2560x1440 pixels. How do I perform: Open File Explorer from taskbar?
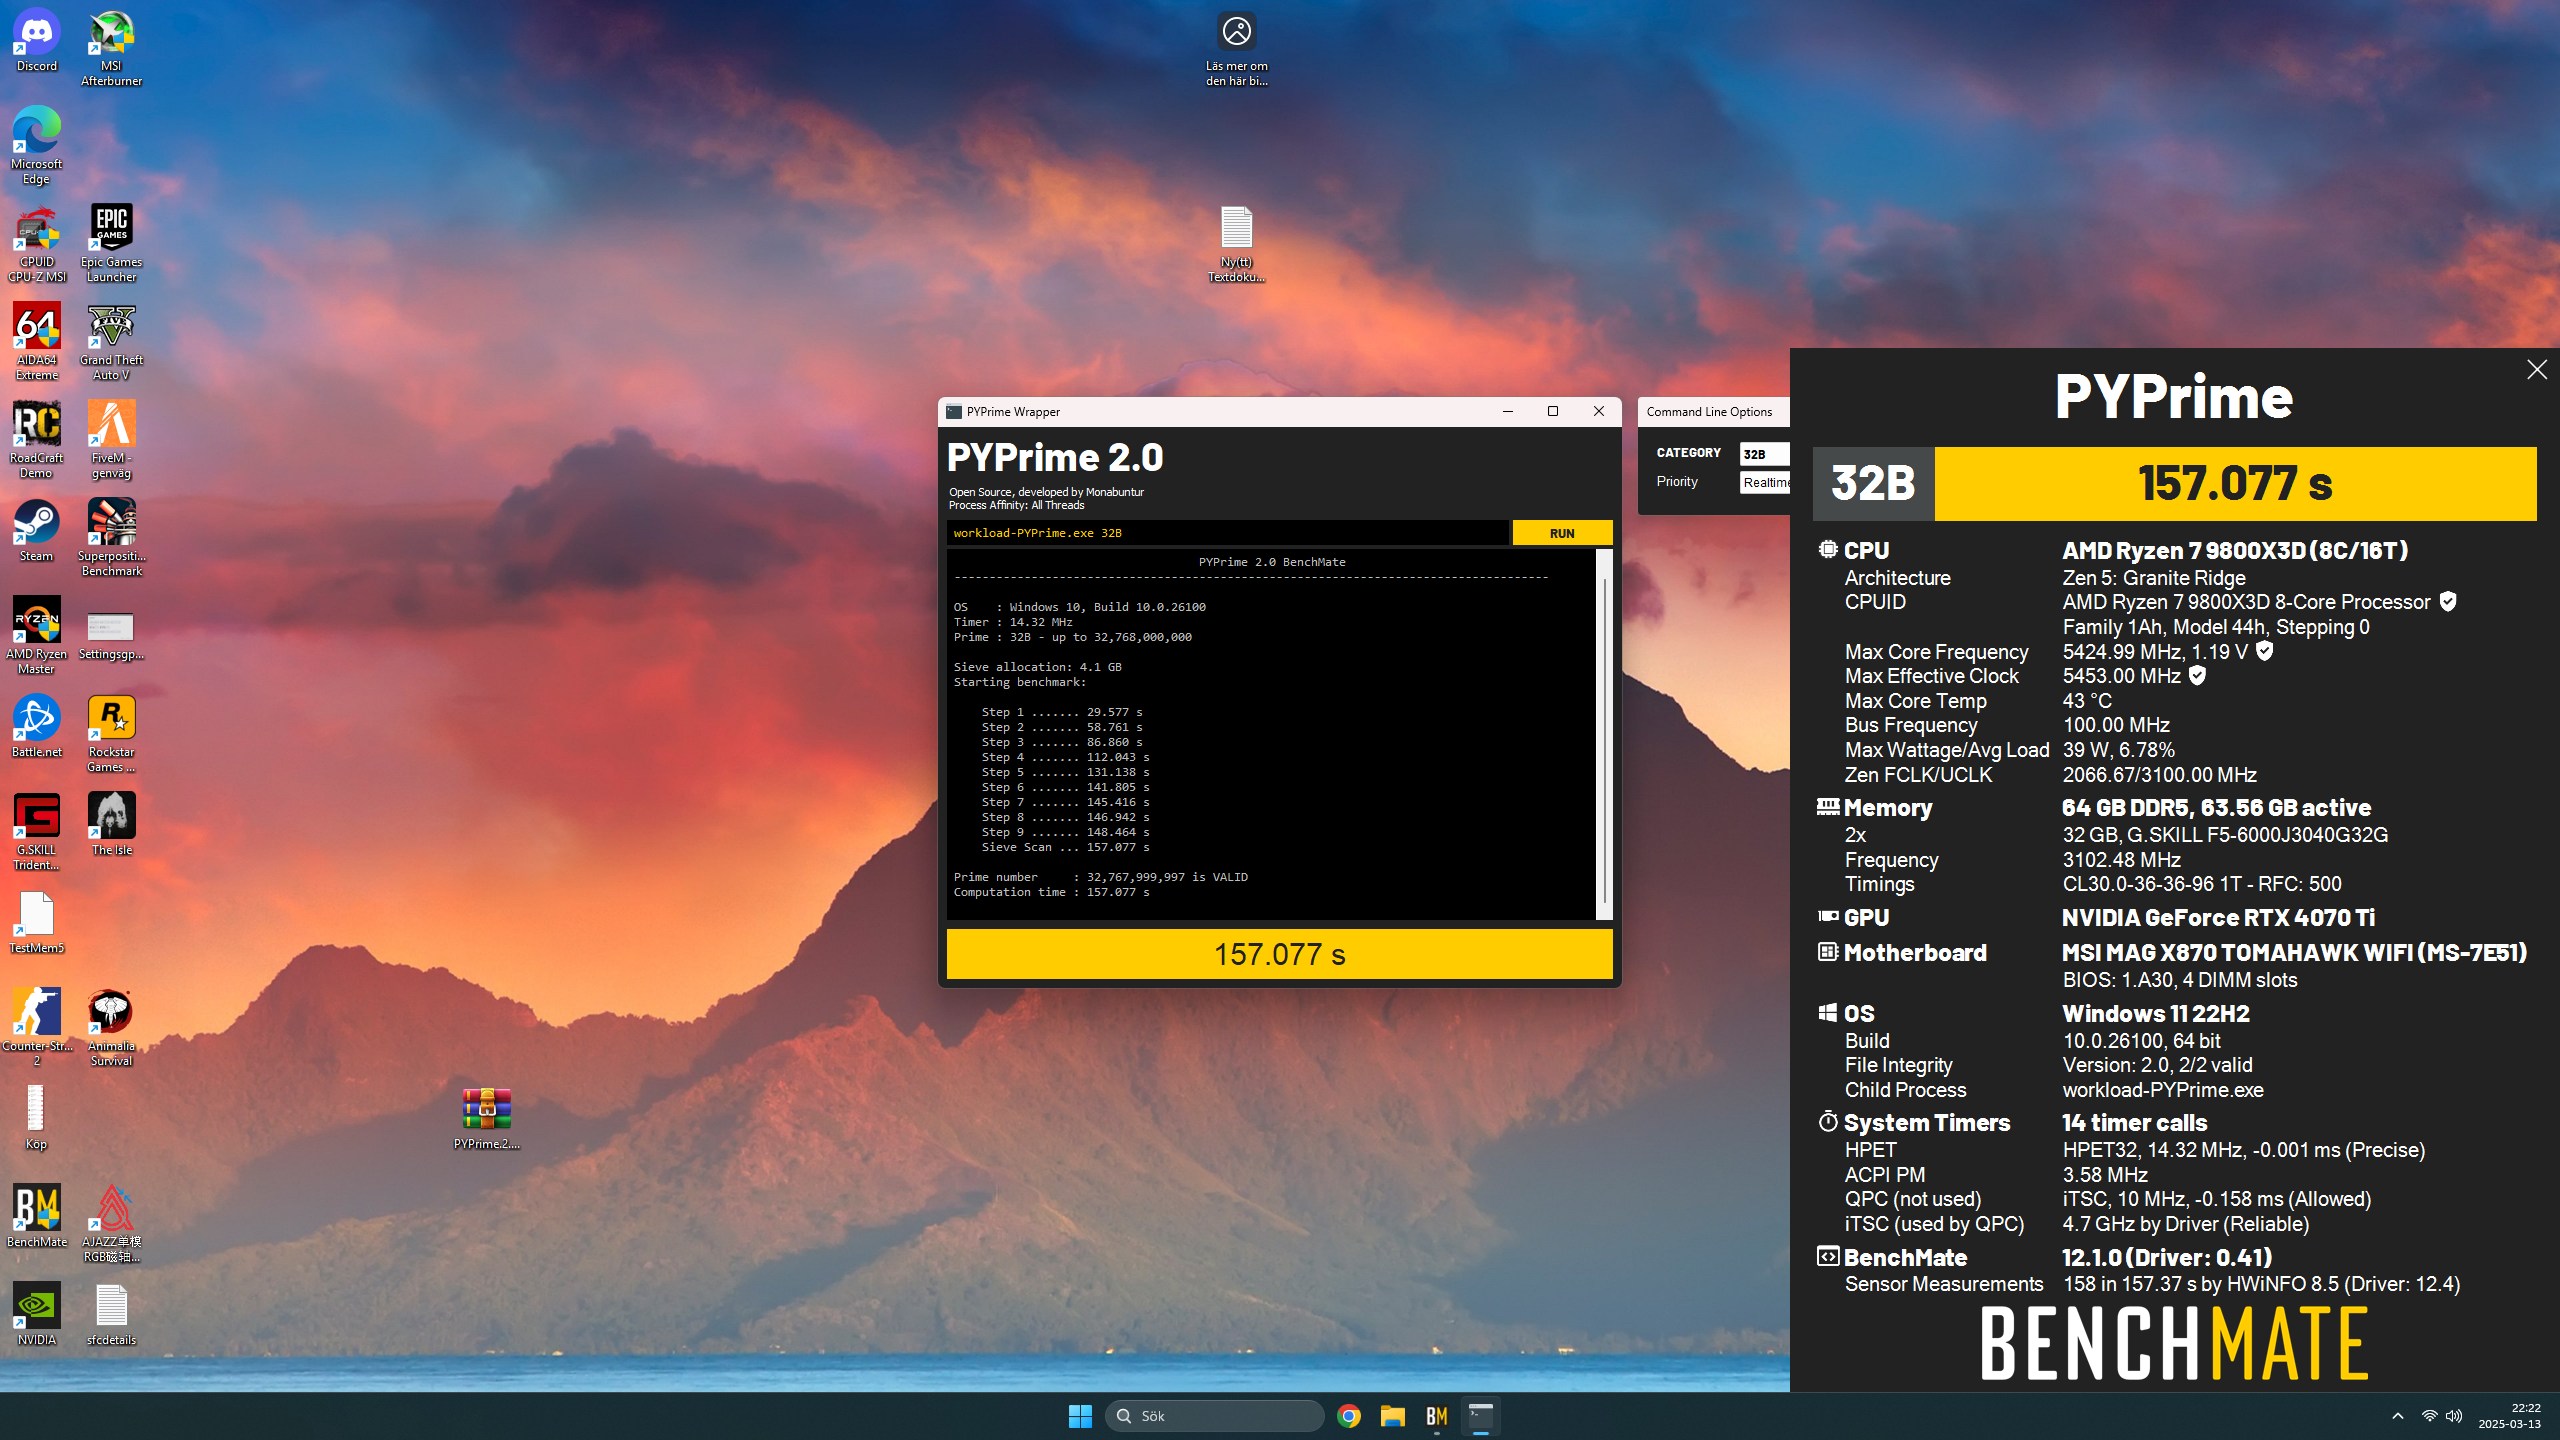click(1393, 1416)
